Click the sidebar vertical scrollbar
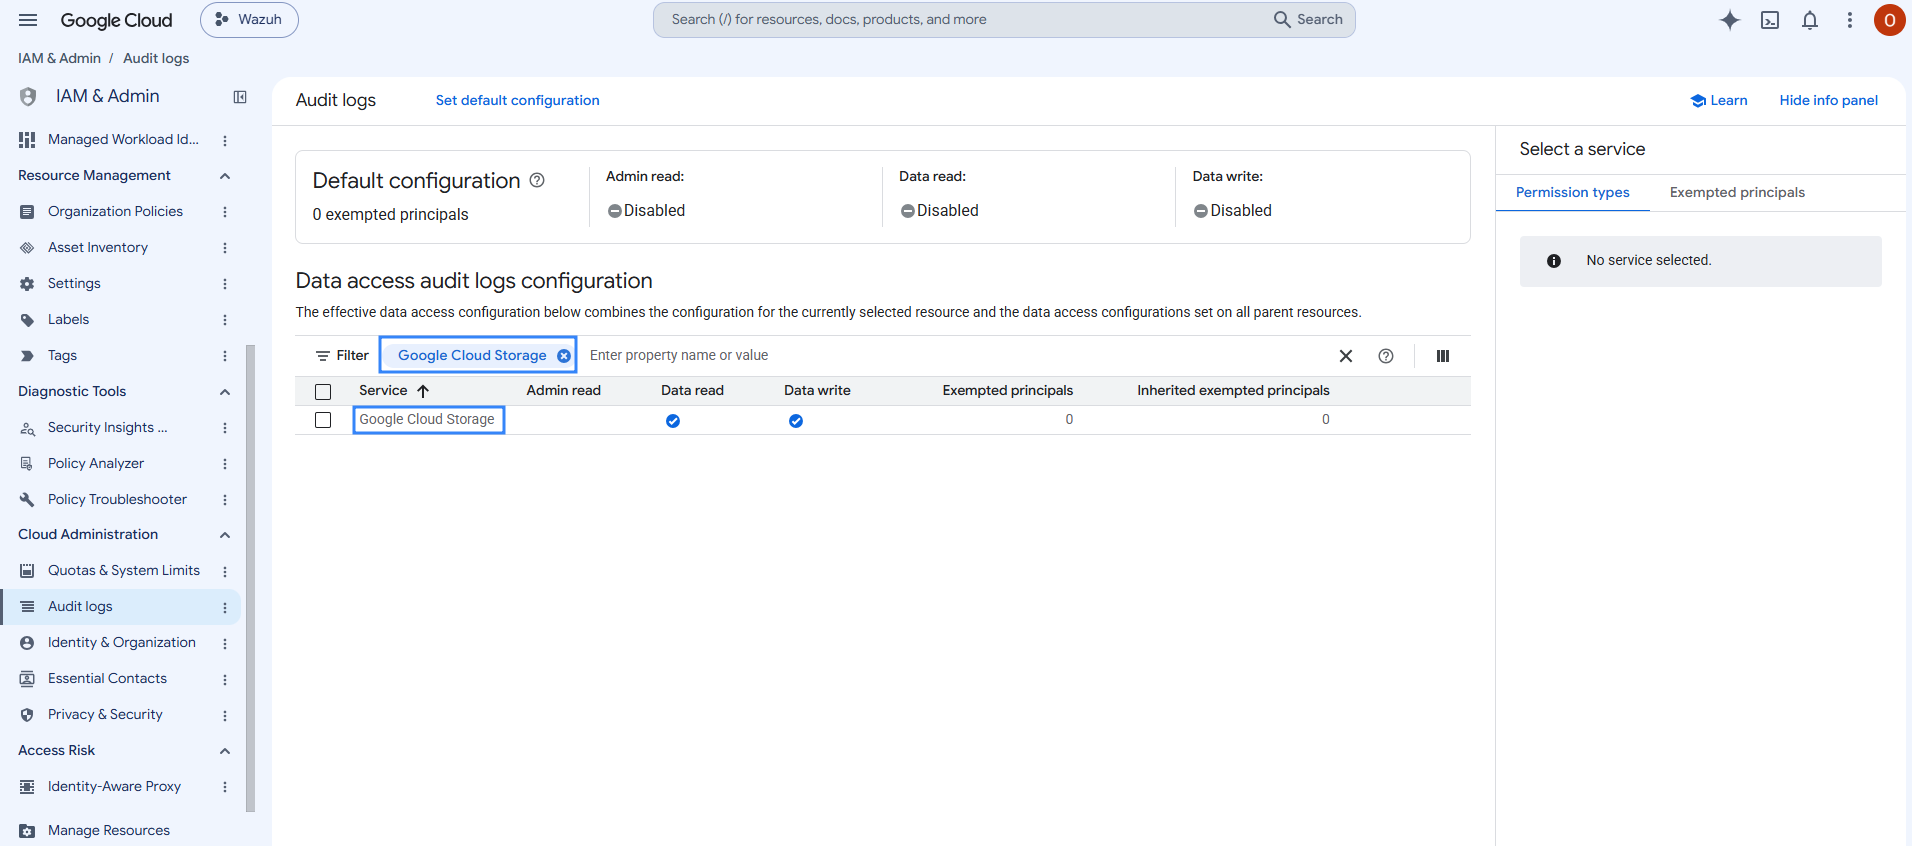 [x=250, y=578]
